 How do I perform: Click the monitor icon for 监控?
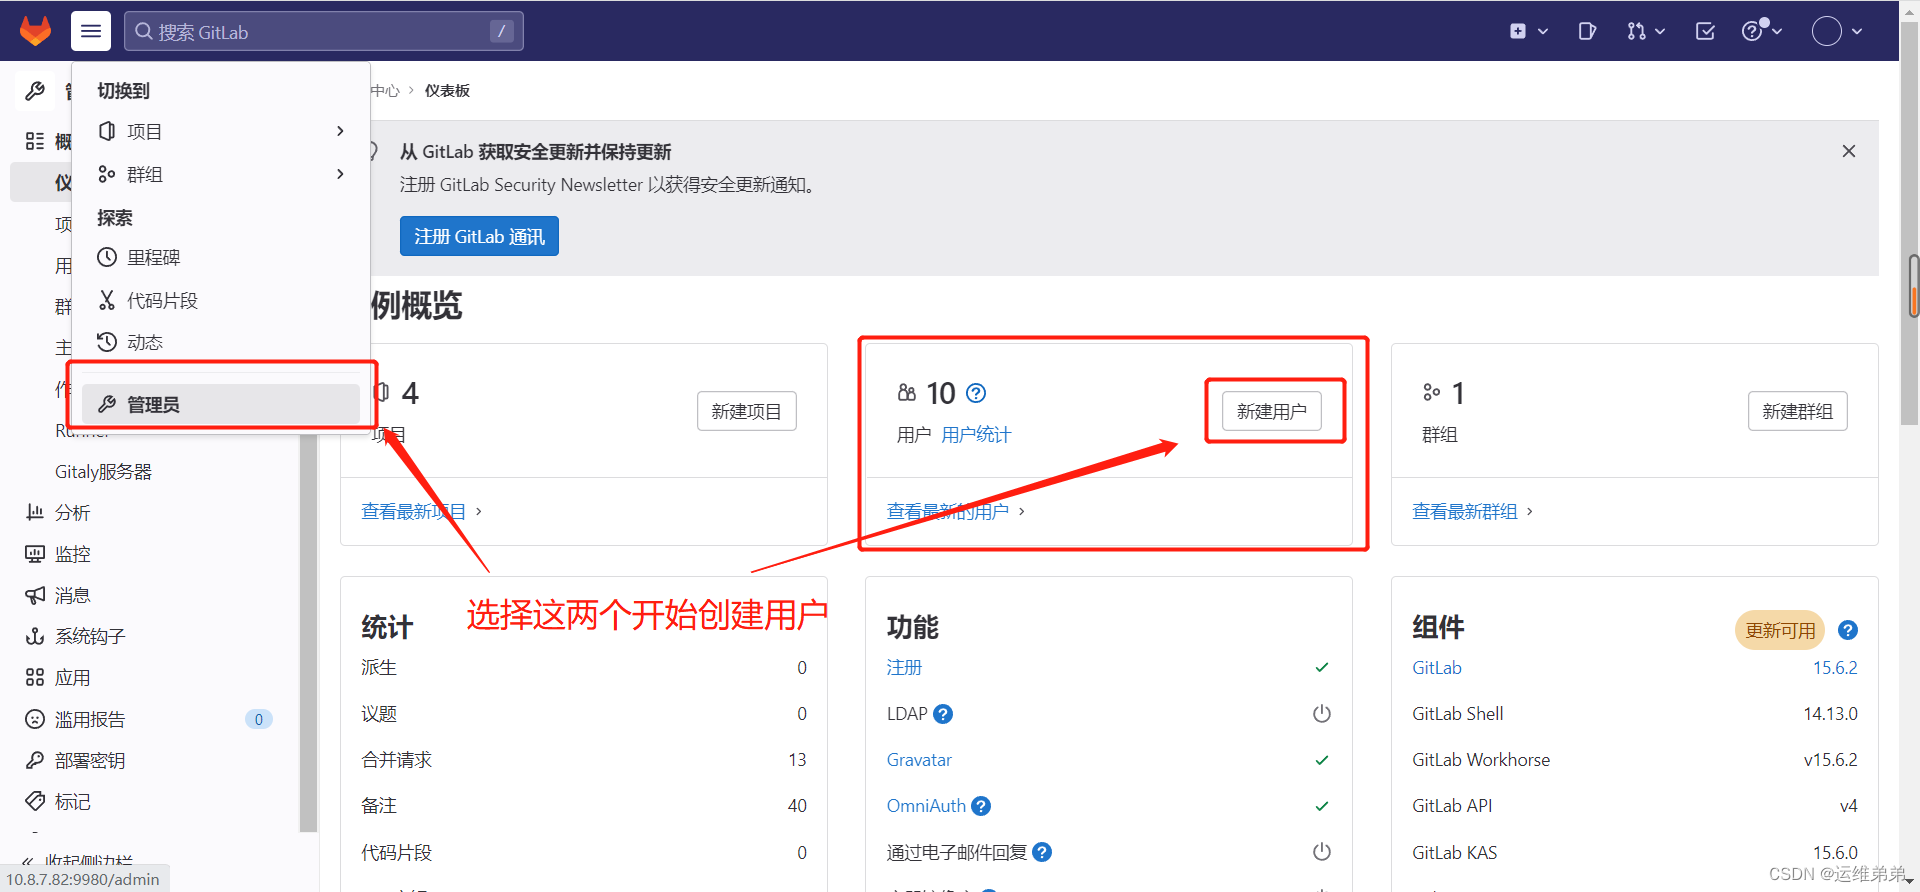pyautogui.click(x=35, y=553)
